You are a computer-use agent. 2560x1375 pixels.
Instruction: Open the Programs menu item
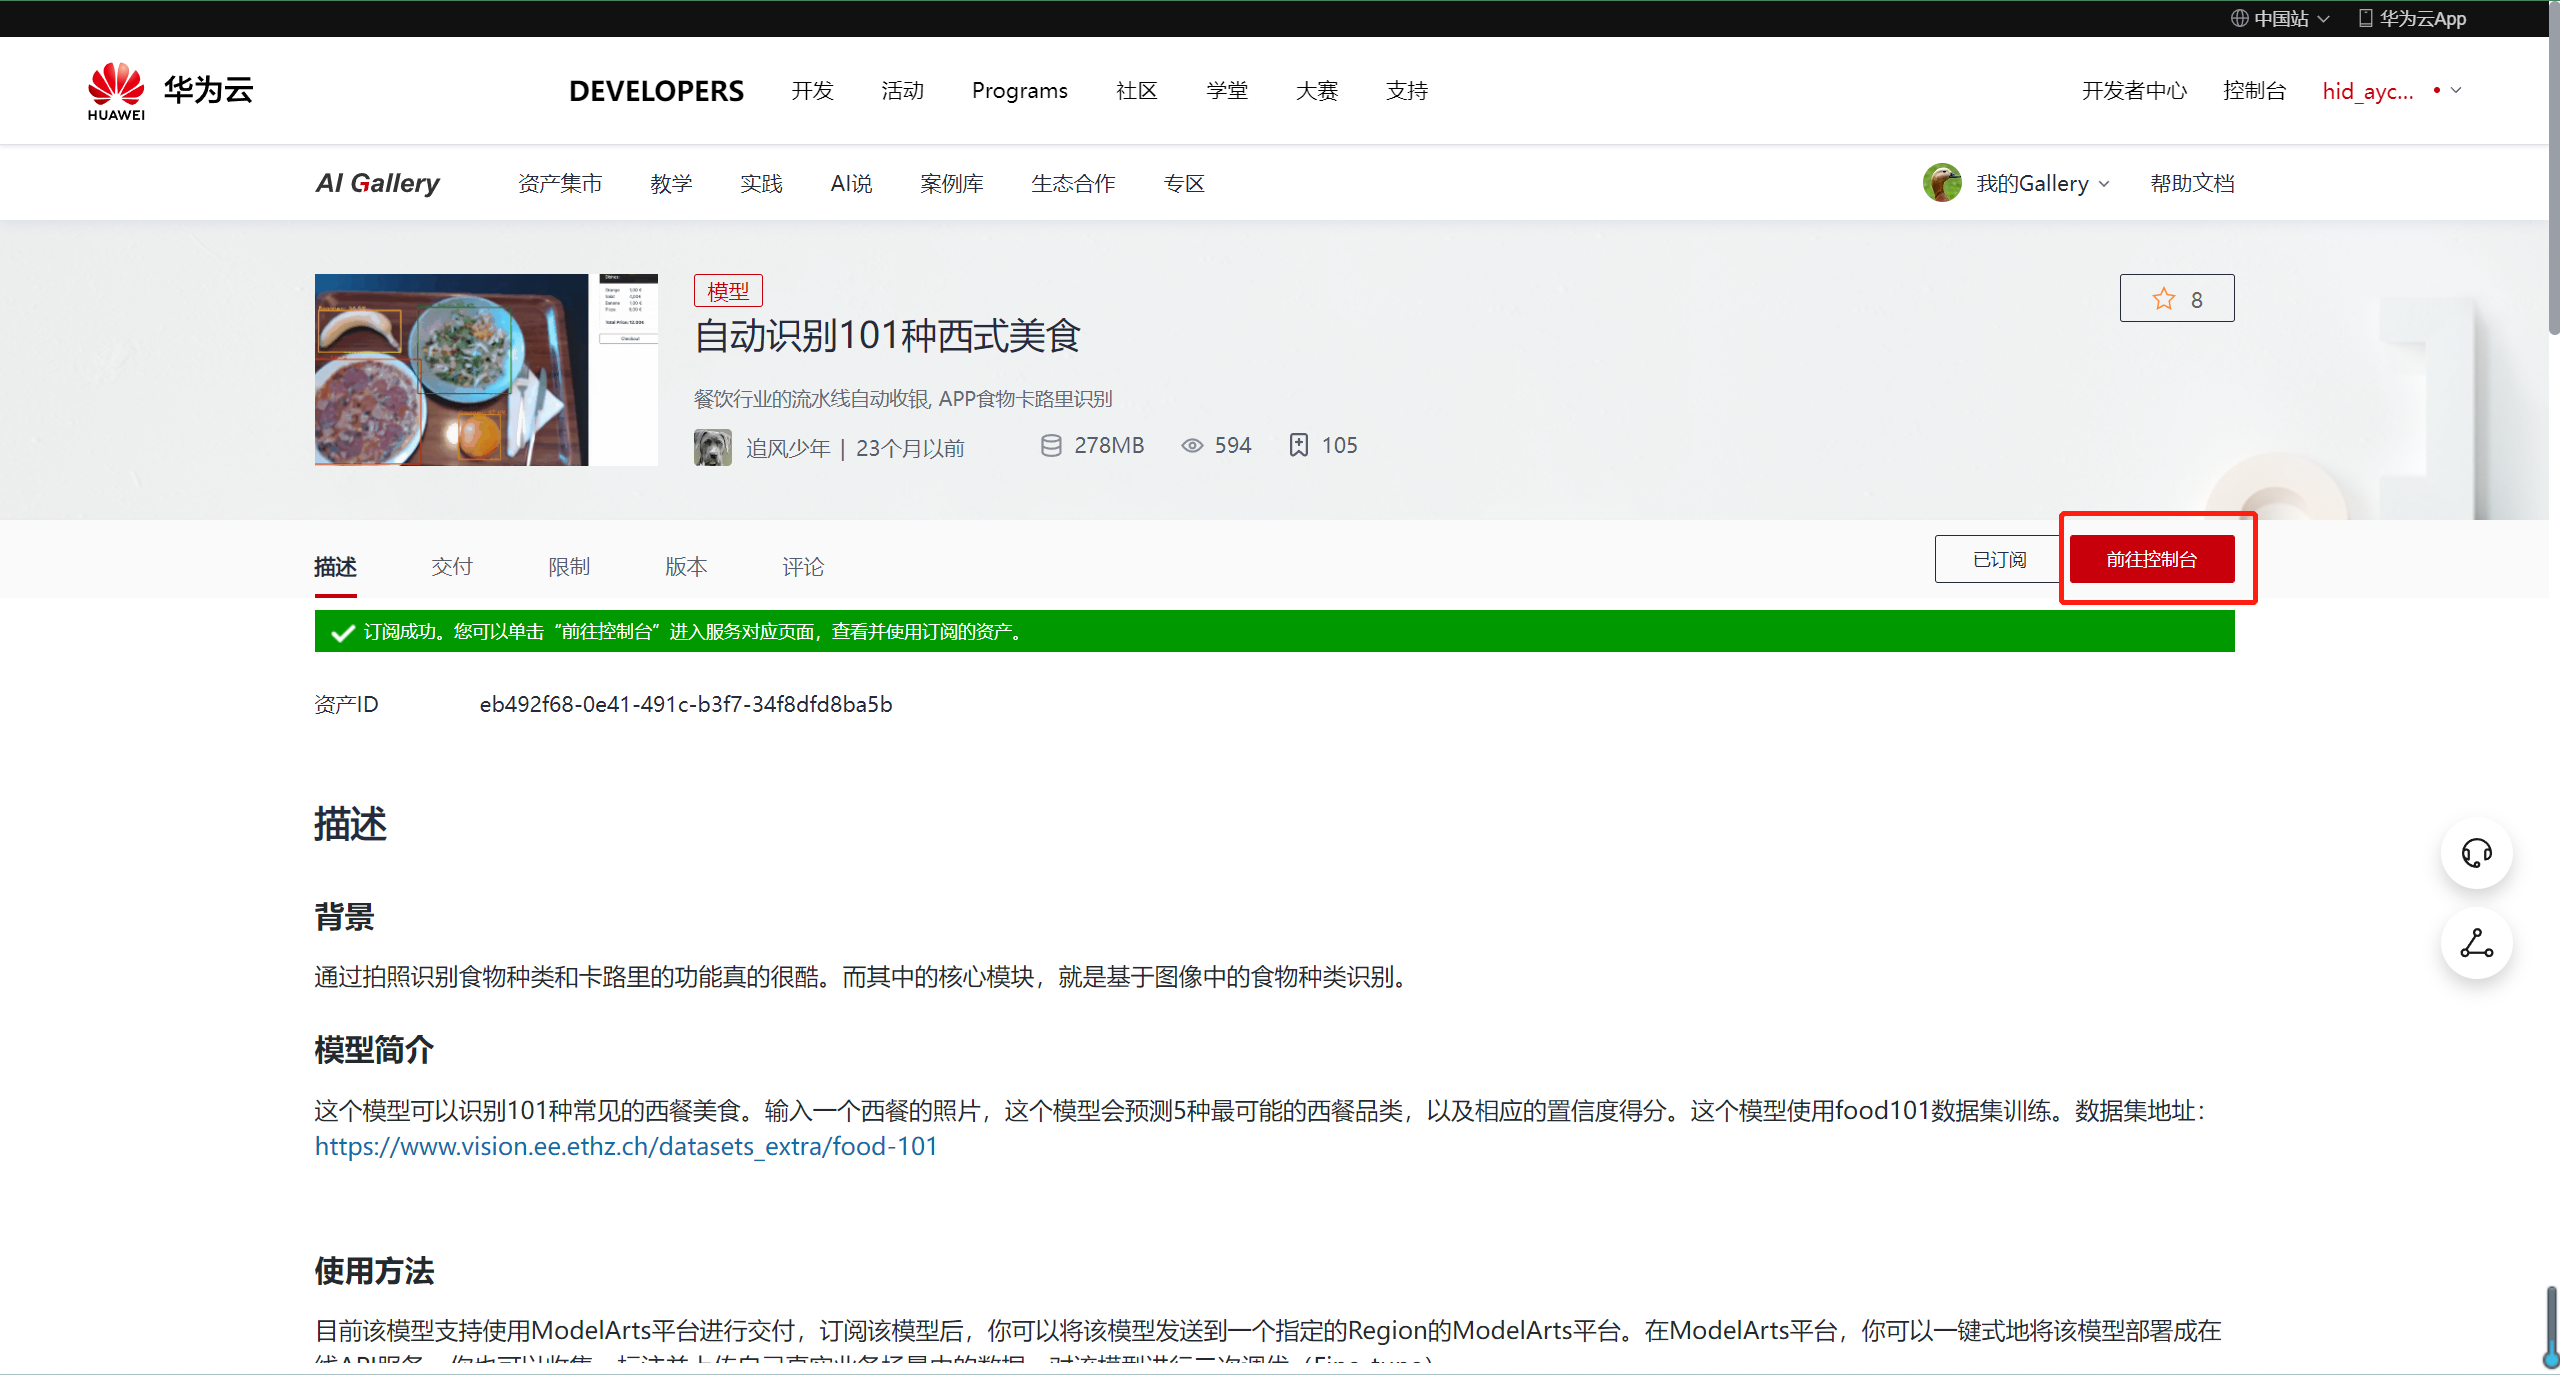[x=1019, y=90]
